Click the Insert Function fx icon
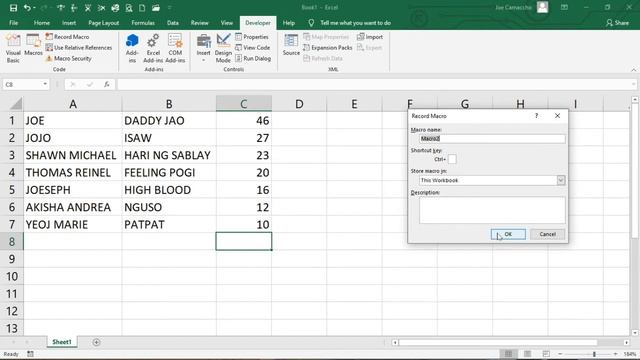The width and height of the screenshot is (640, 360). (107, 84)
